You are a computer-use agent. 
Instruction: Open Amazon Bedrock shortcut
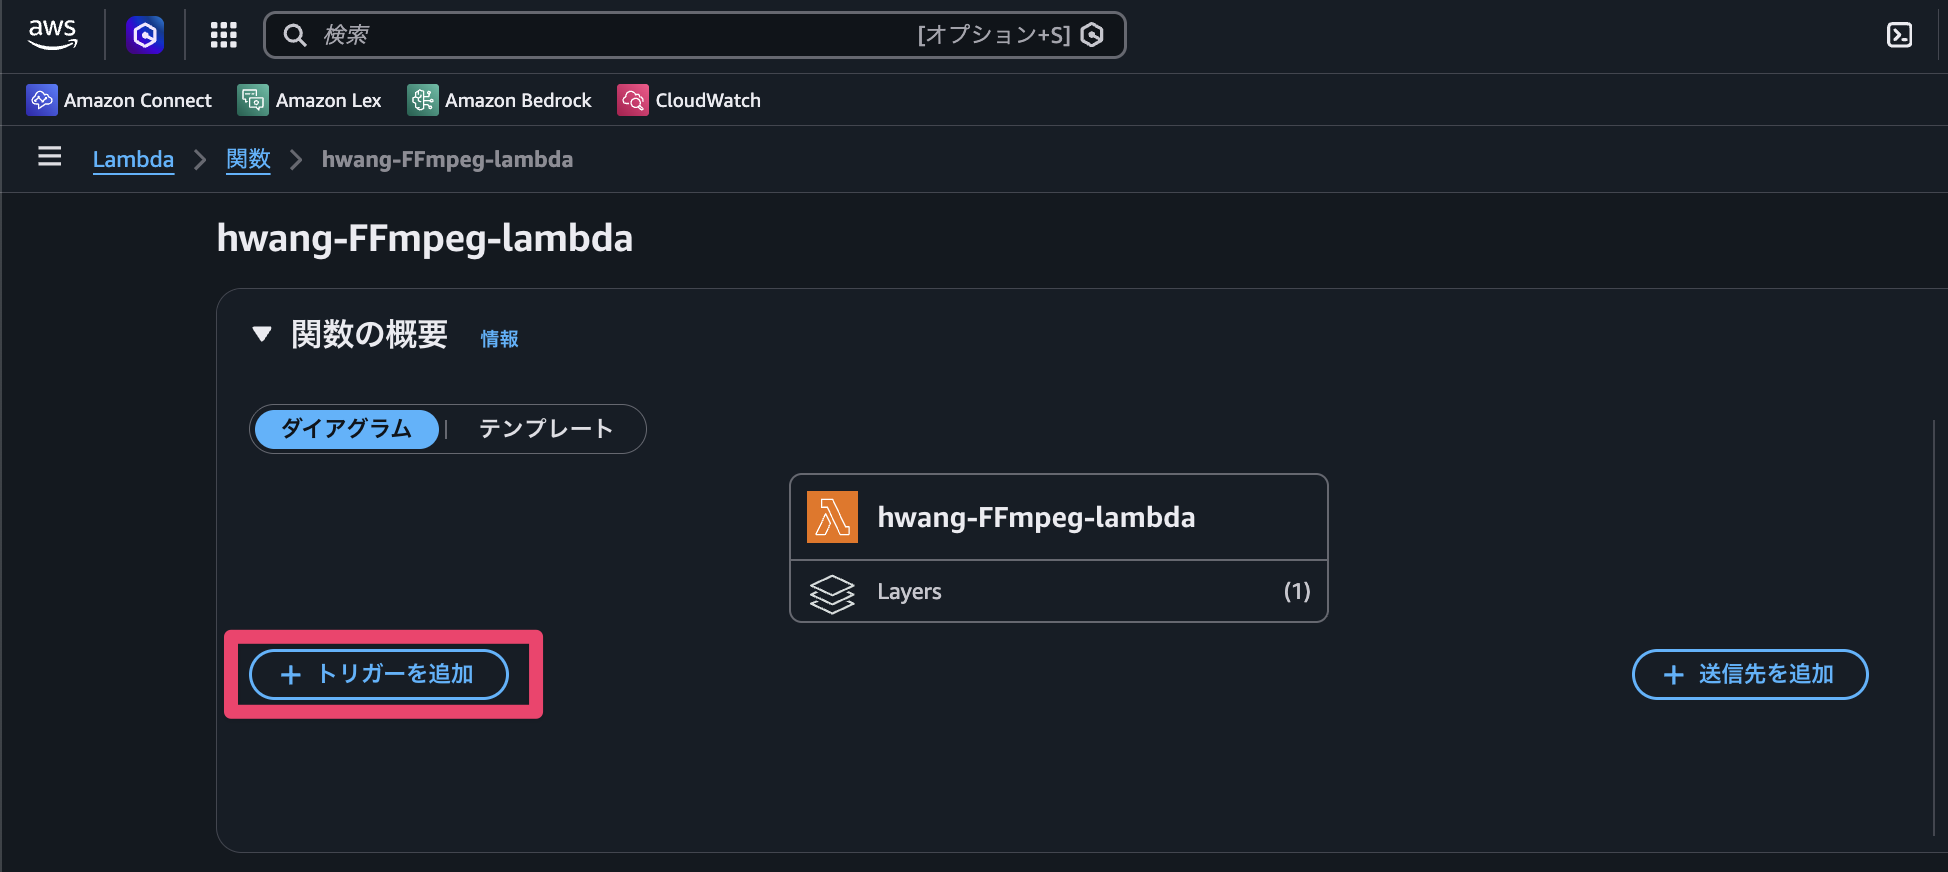pyautogui.click(x=500, y=100)
